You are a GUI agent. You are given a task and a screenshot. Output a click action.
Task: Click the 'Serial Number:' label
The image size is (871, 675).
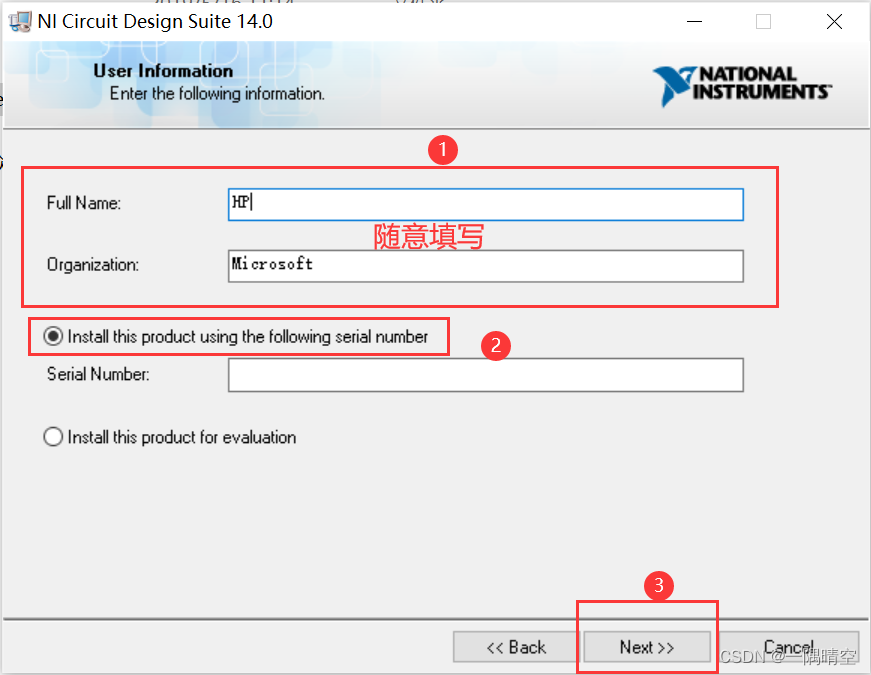click(x=98, y=374)
